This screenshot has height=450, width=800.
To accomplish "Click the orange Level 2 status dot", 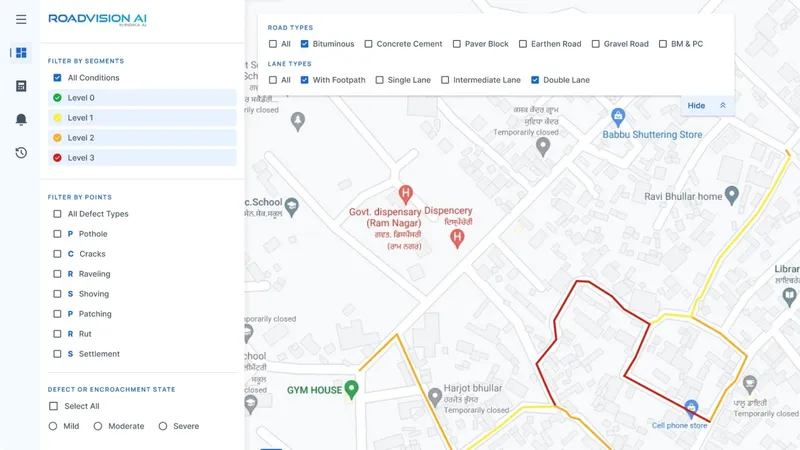I will pyautogui.click(x=57, y=138).
